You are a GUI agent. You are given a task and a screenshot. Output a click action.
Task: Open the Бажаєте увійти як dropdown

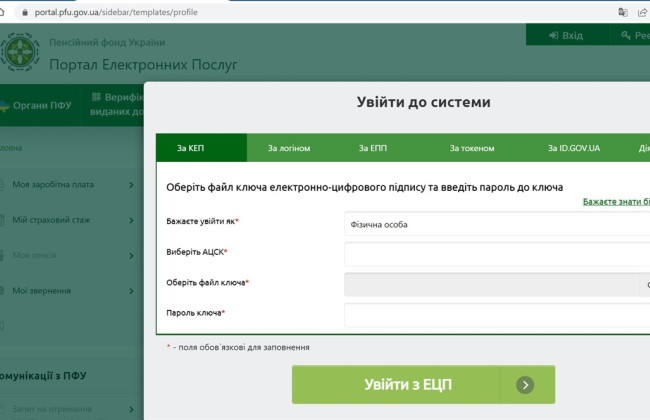(x=497, y=224)
